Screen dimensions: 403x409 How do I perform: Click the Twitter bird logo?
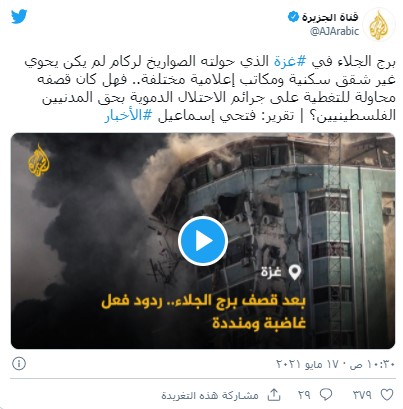tap(19, 17)
